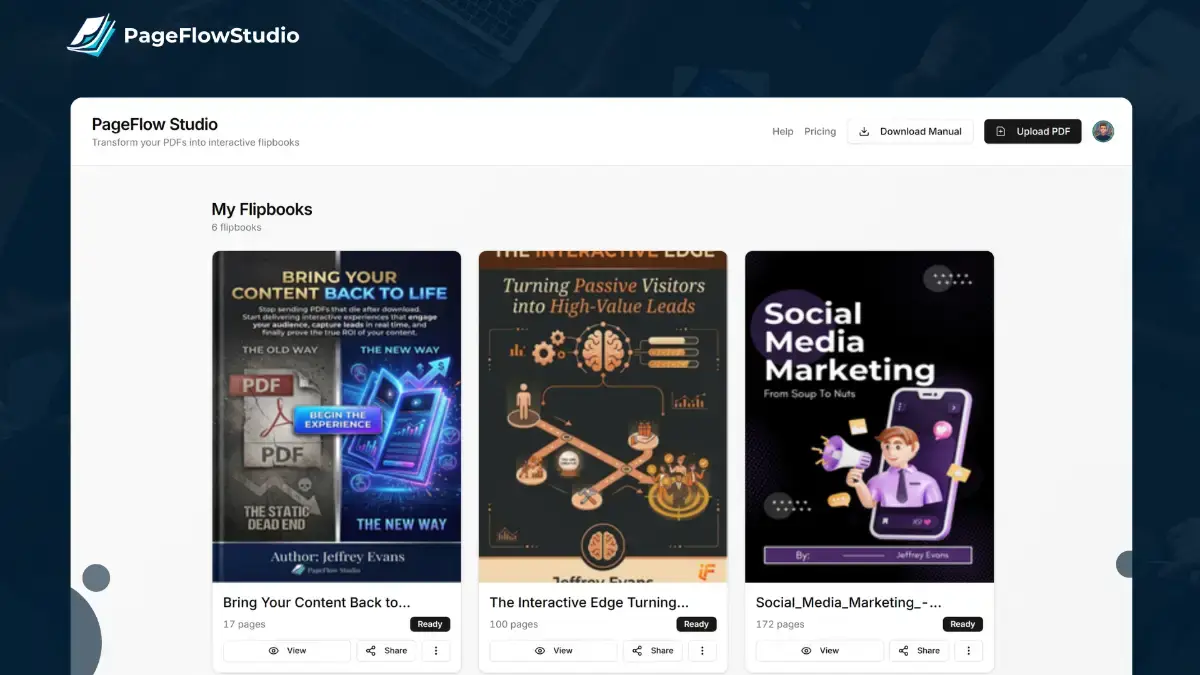Viewport: 1200px width, 675px height.
Task: Click the '17 pages' label
Action: tap(244, 624)
